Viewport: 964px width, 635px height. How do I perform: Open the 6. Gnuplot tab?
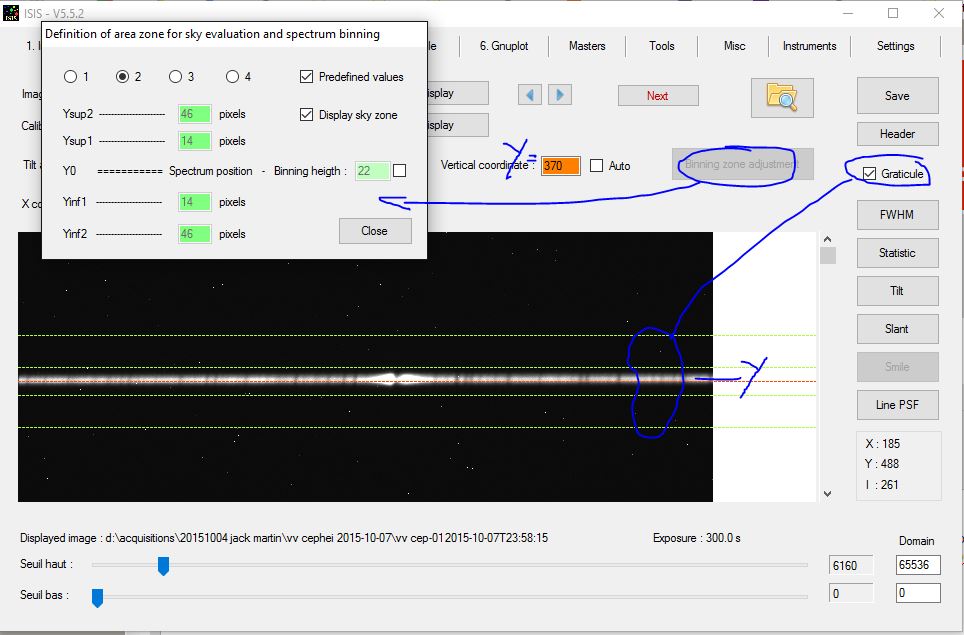(503, 46)
